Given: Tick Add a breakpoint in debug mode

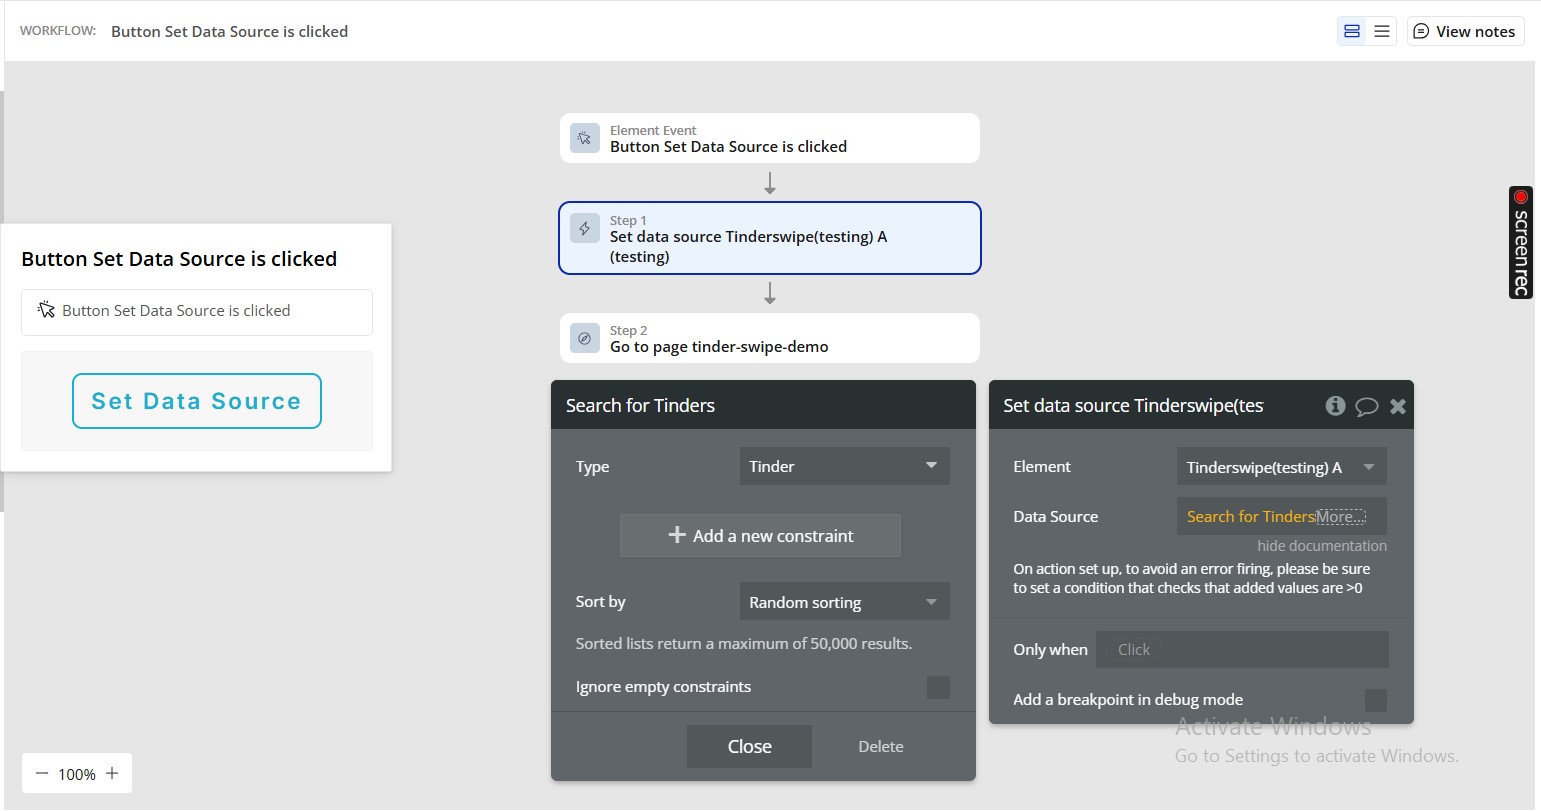Looking at the screenshot, I should pos(1376,700).
